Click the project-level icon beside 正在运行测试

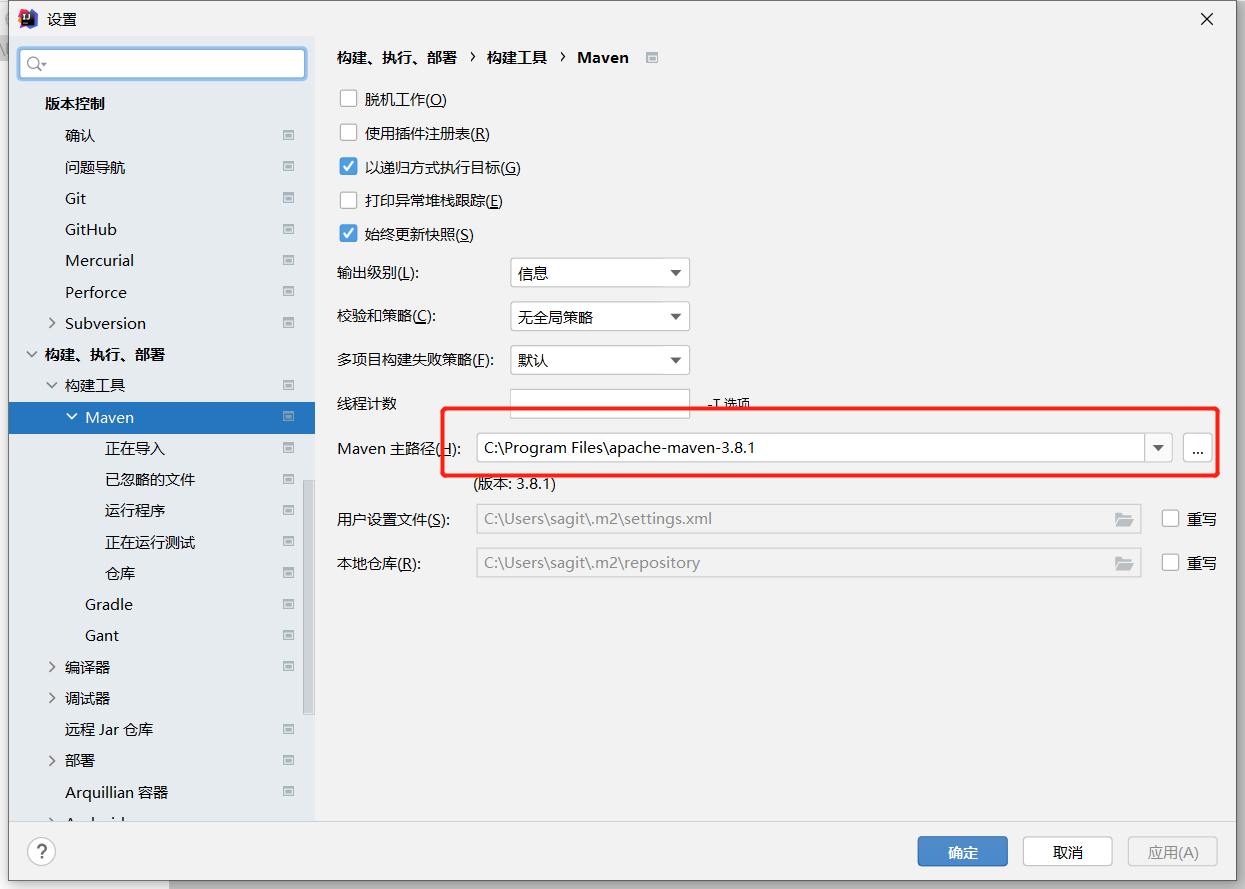pyautogui.click(x=288, y=542)
